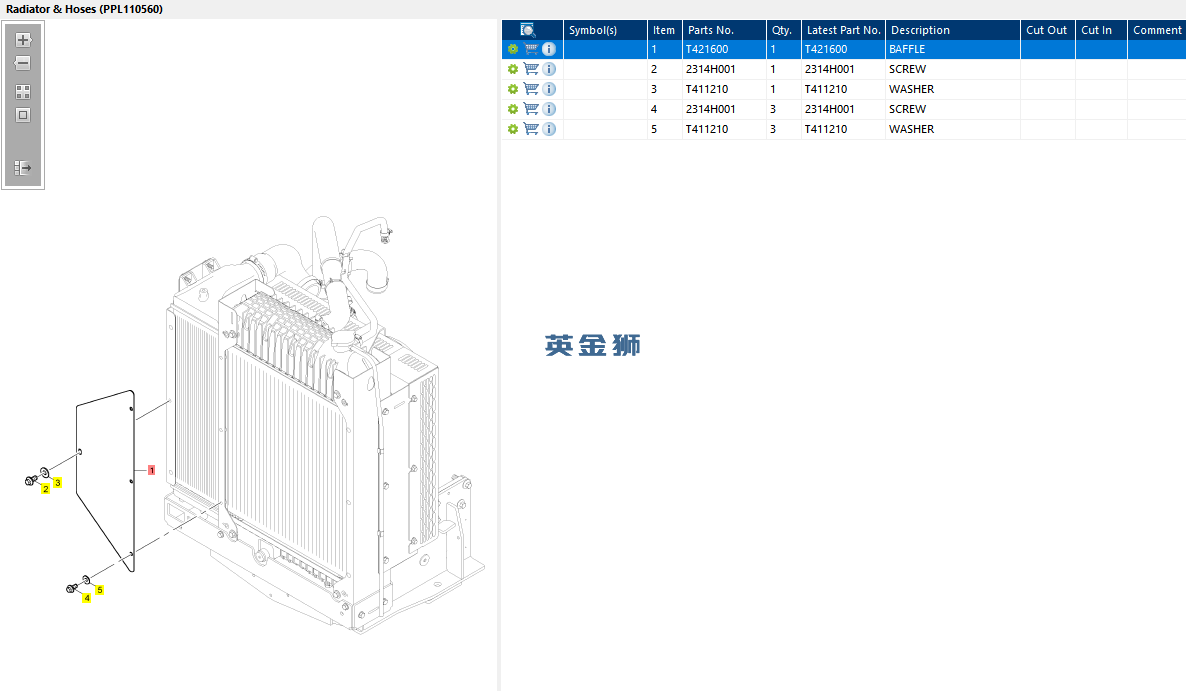
Task: Open info for item 2 SCREW
Action: (549, 69)
